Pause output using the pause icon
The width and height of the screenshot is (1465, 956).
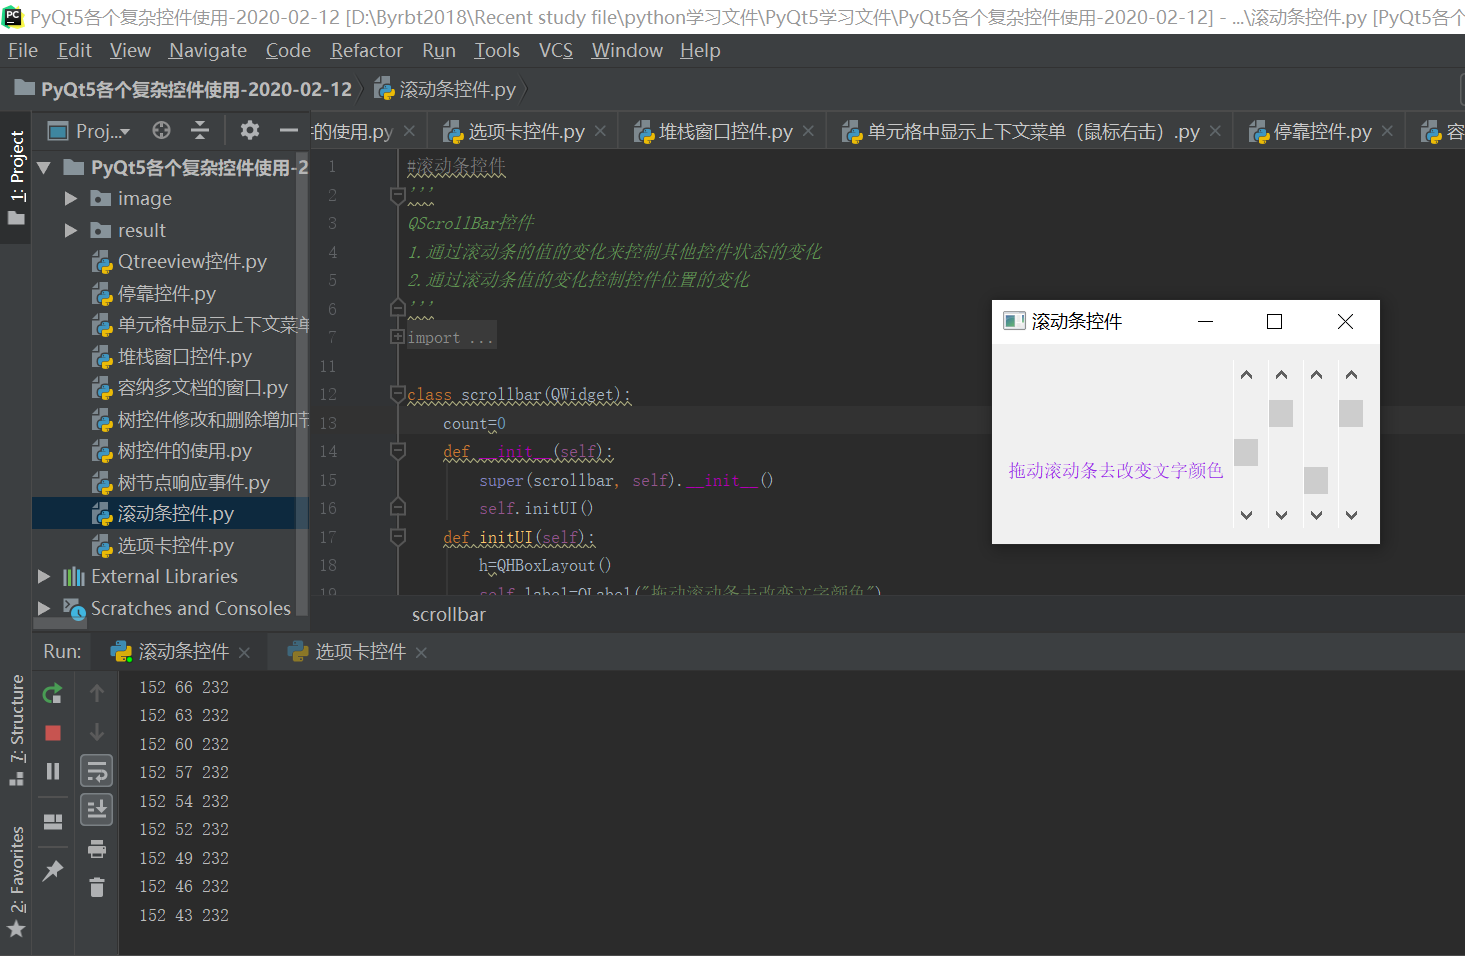(53, 771)
